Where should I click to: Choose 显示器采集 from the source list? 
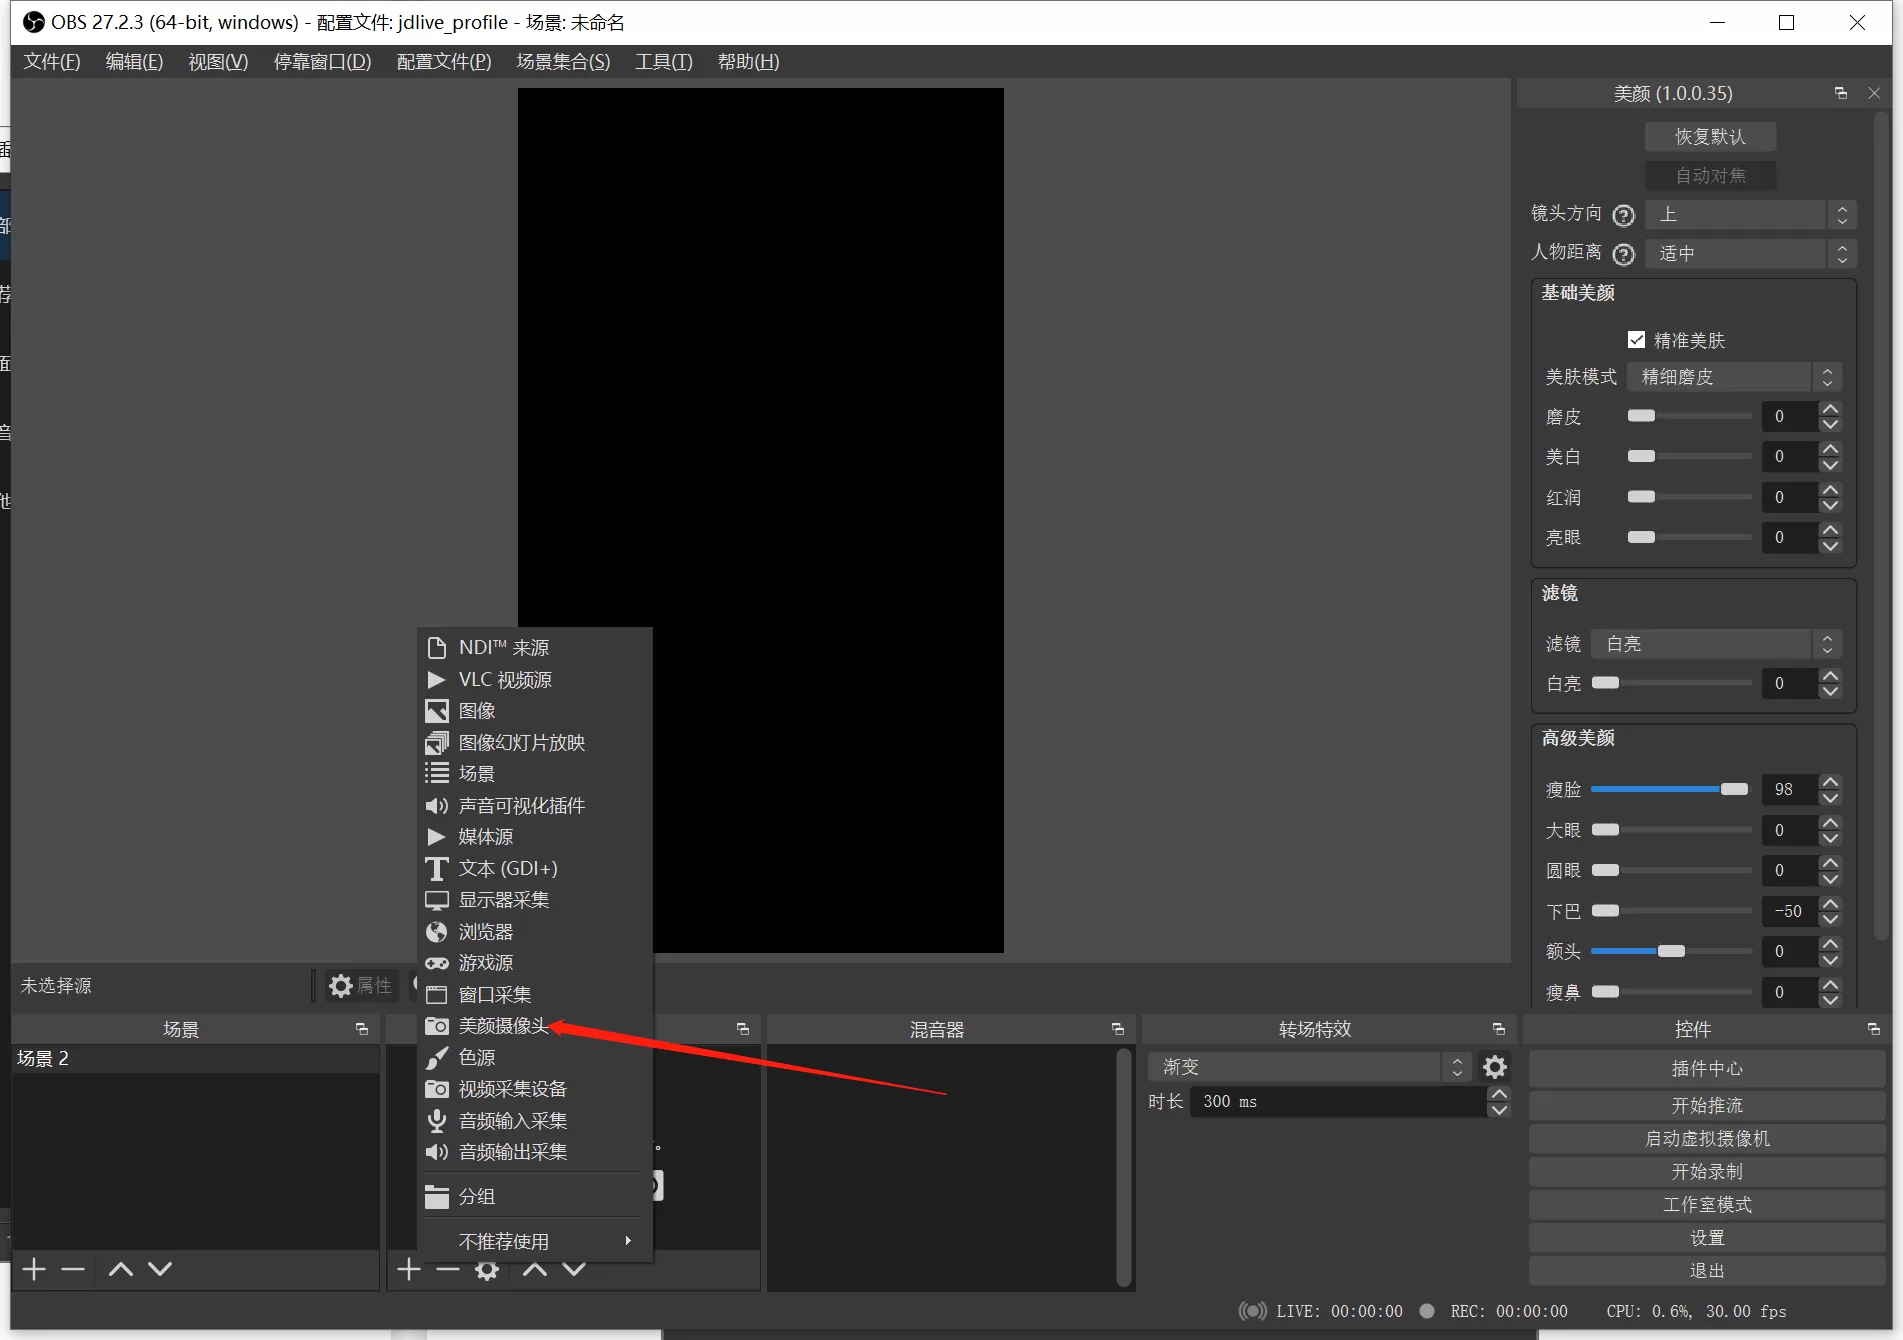(x=503, y=900)
